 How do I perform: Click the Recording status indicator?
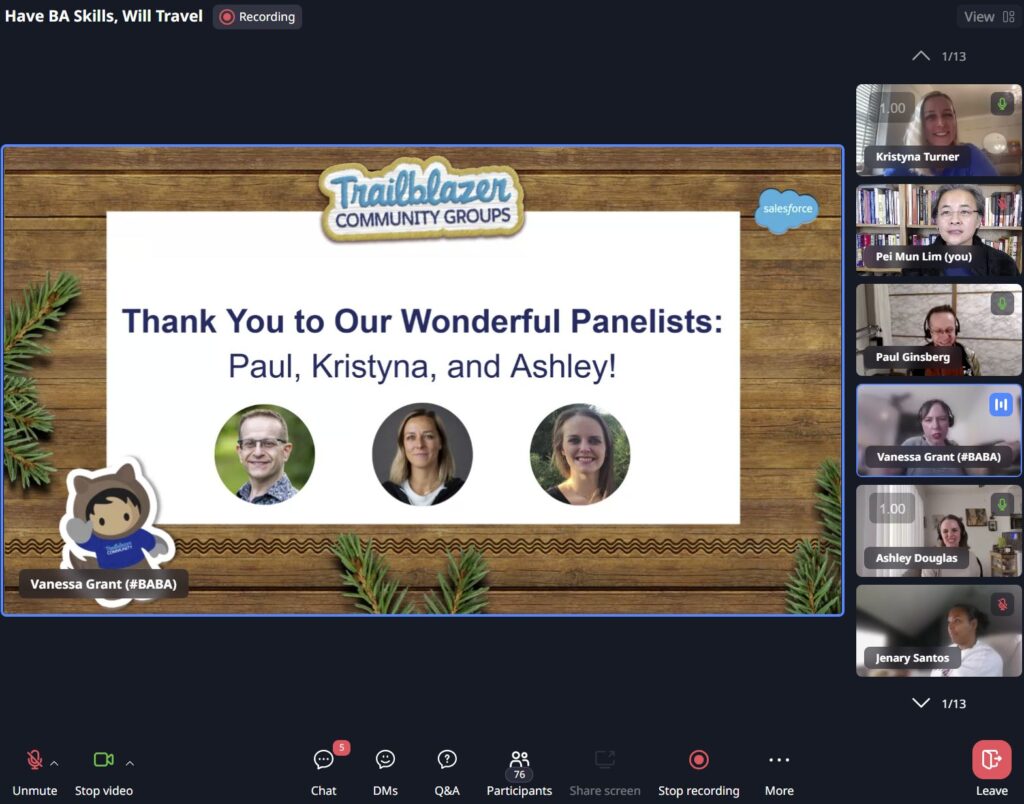coord(257,17)
